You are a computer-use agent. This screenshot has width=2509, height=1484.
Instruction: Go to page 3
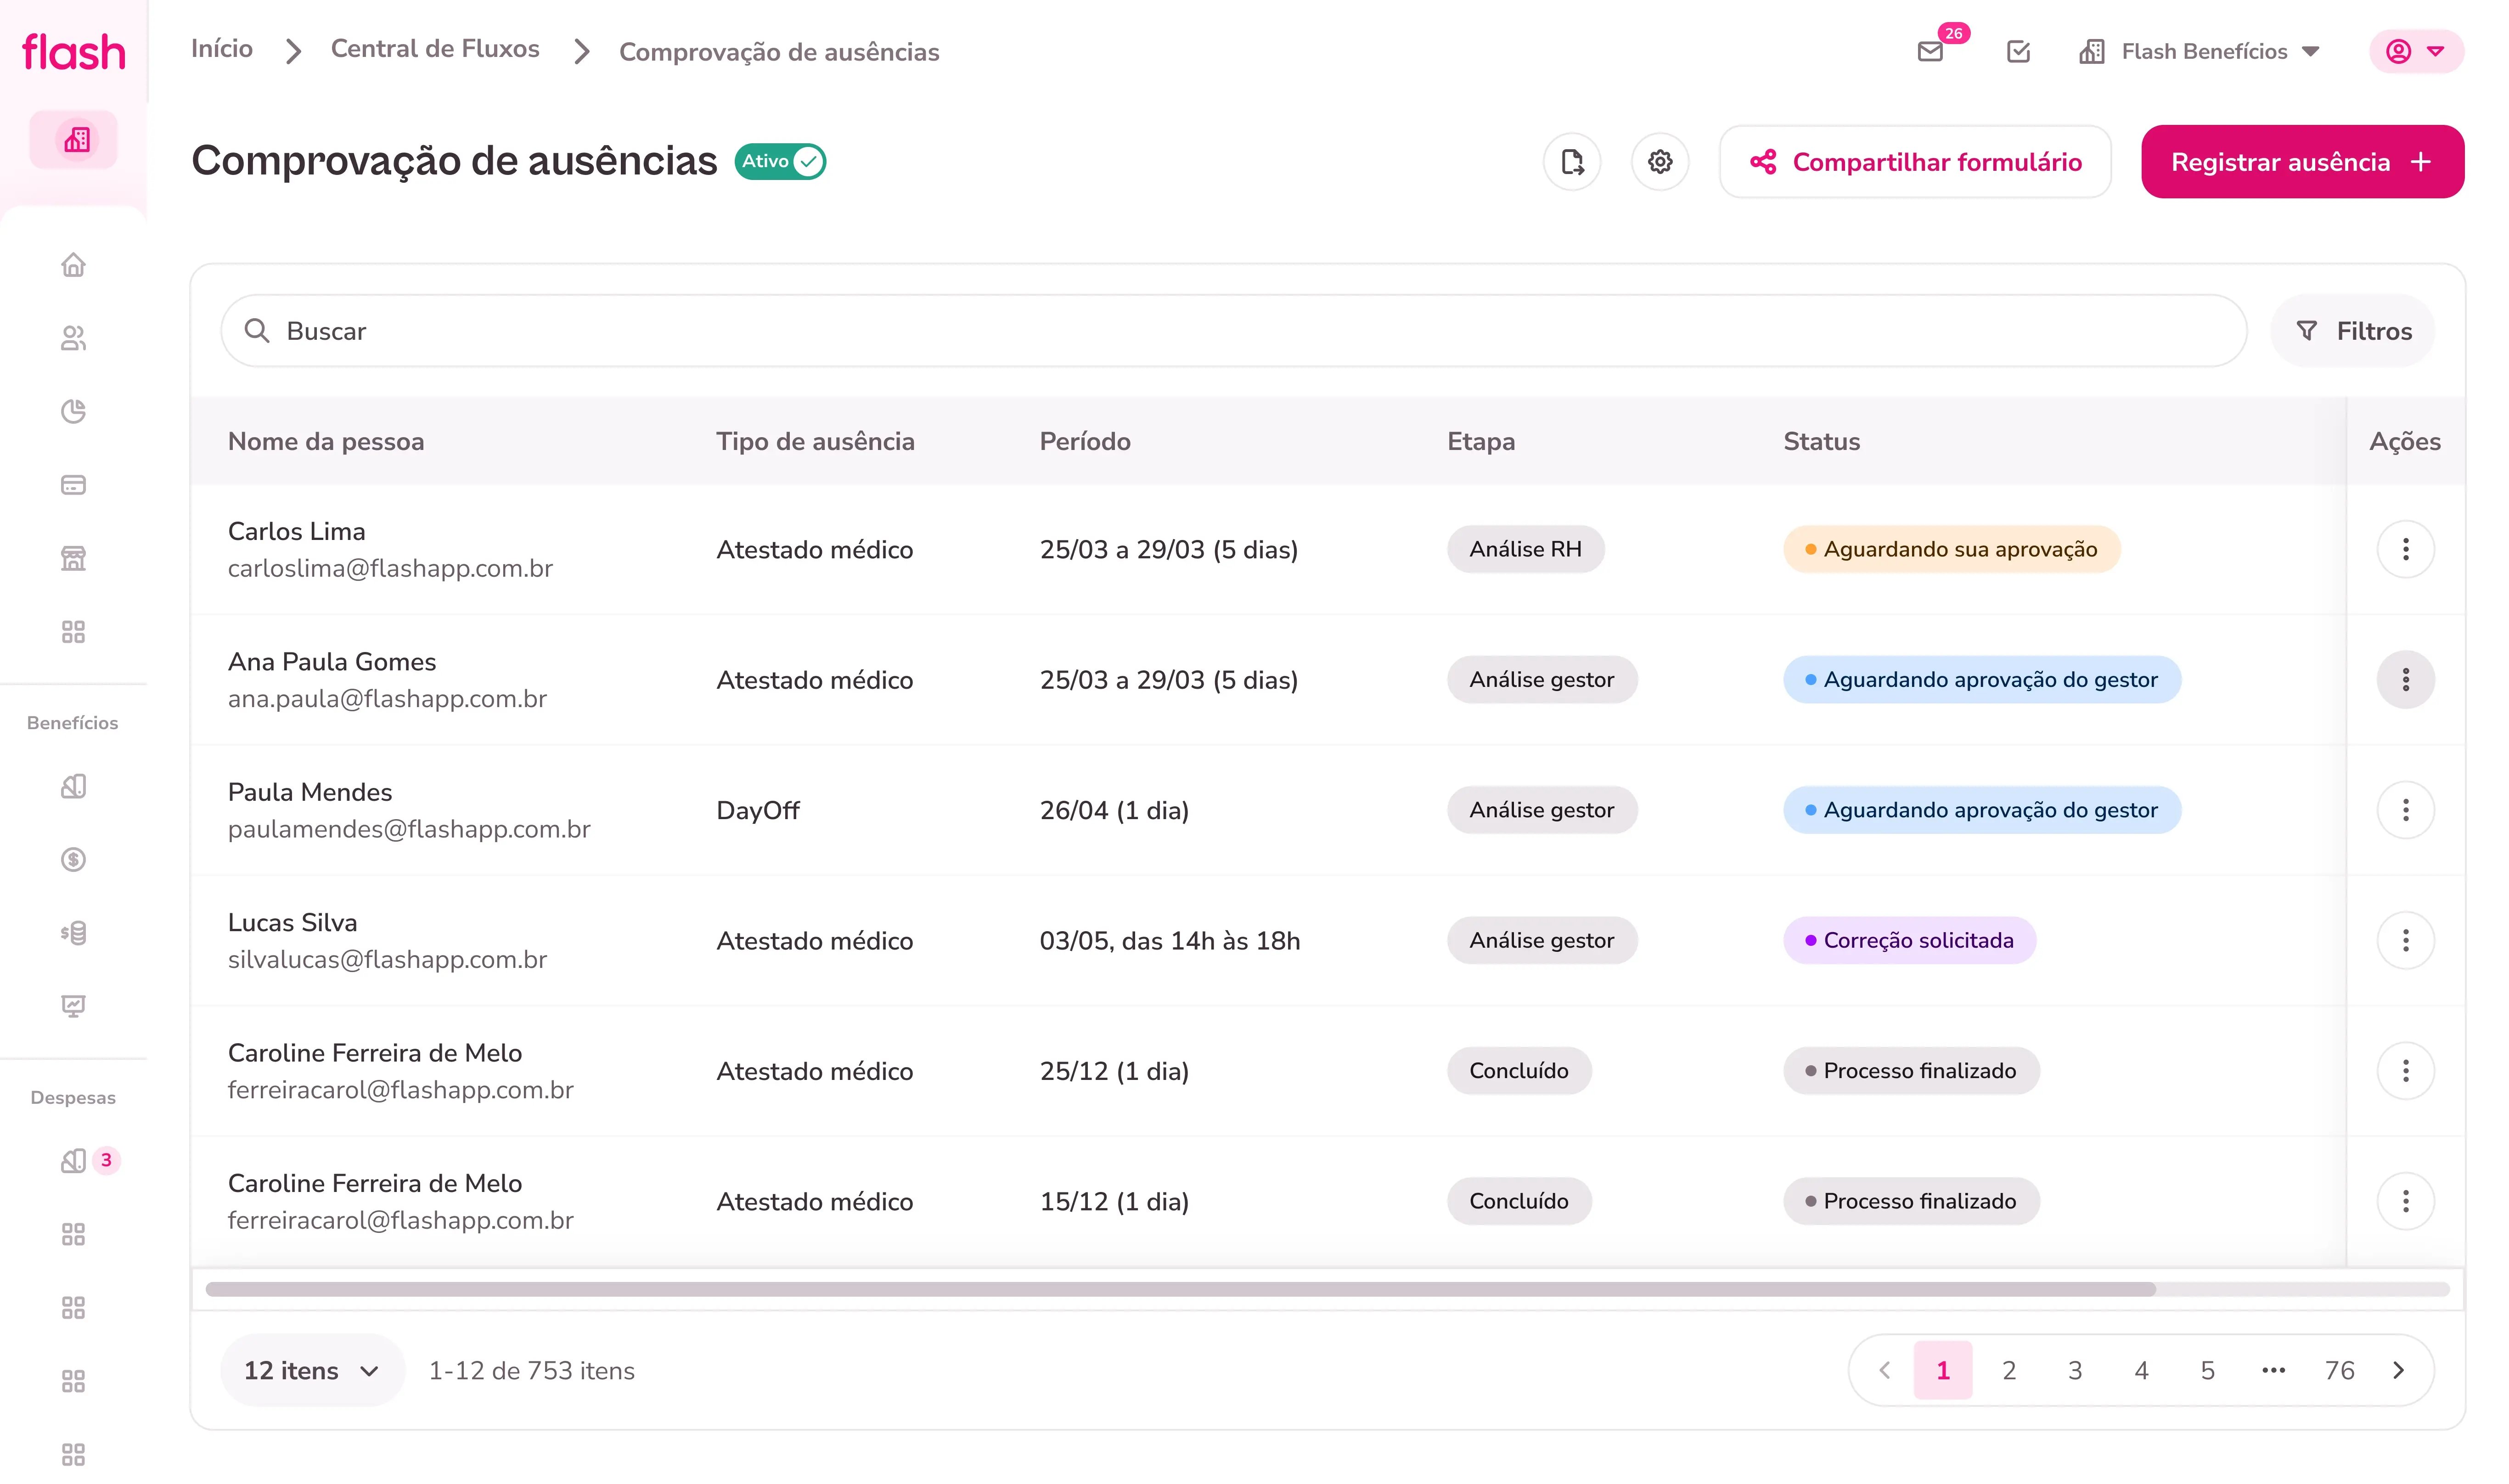coord(2075,1370)
